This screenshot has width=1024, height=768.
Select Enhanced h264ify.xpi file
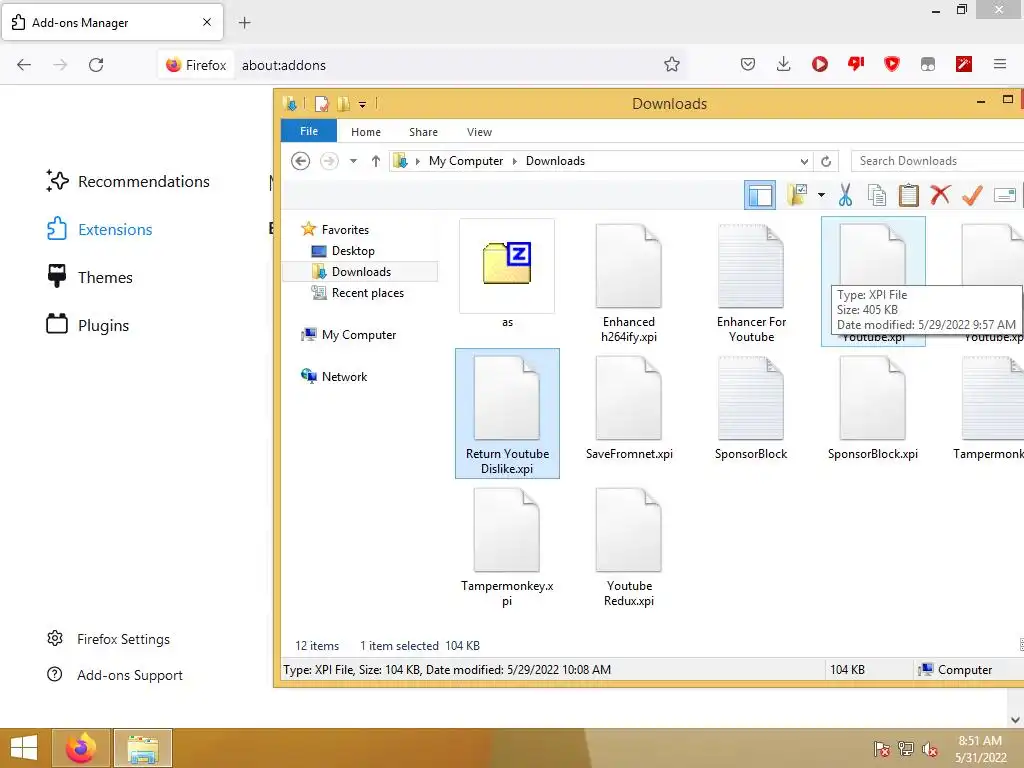pos(628,283)
